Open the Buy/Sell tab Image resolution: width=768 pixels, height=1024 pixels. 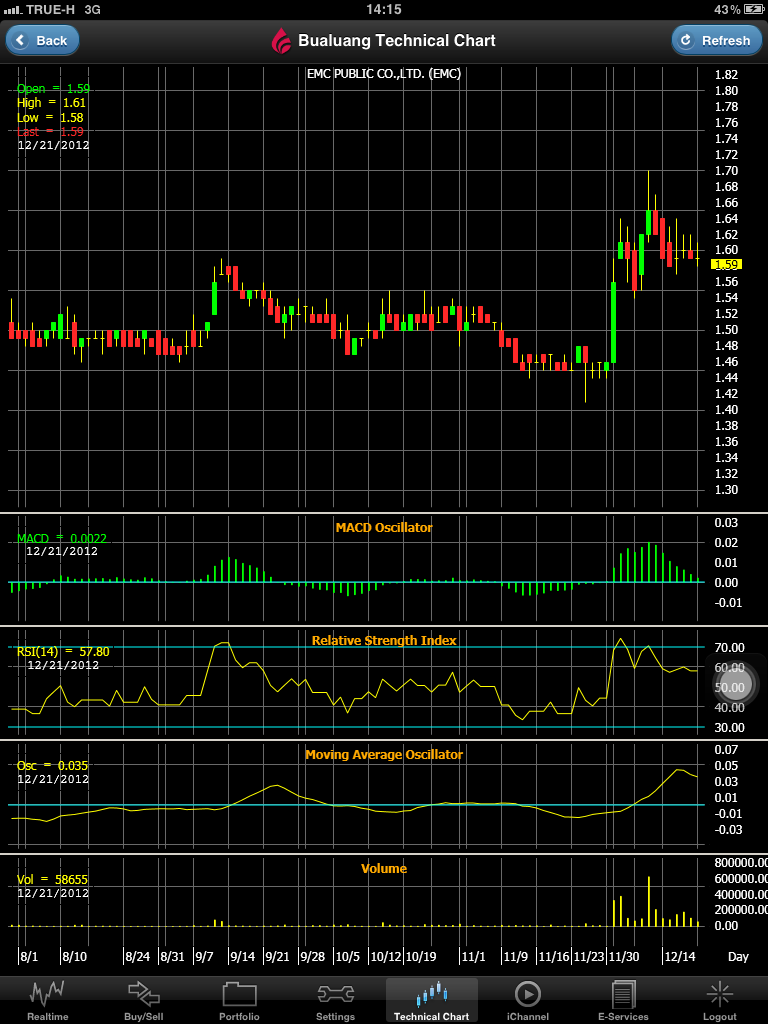point(144,1000)
